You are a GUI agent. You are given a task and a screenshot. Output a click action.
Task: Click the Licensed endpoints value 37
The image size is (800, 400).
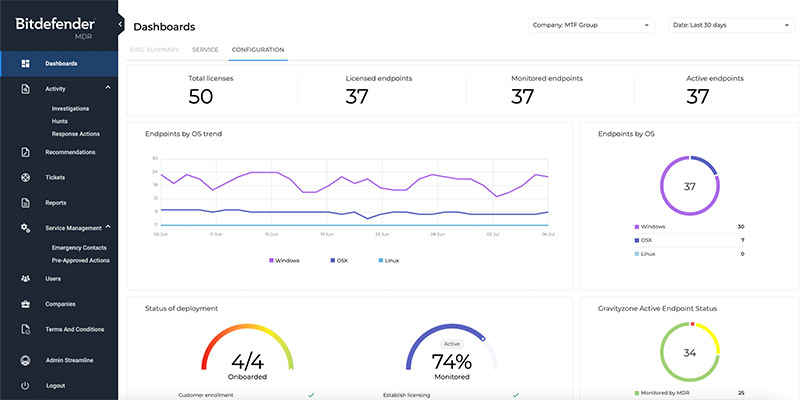[x=357, y=96]
